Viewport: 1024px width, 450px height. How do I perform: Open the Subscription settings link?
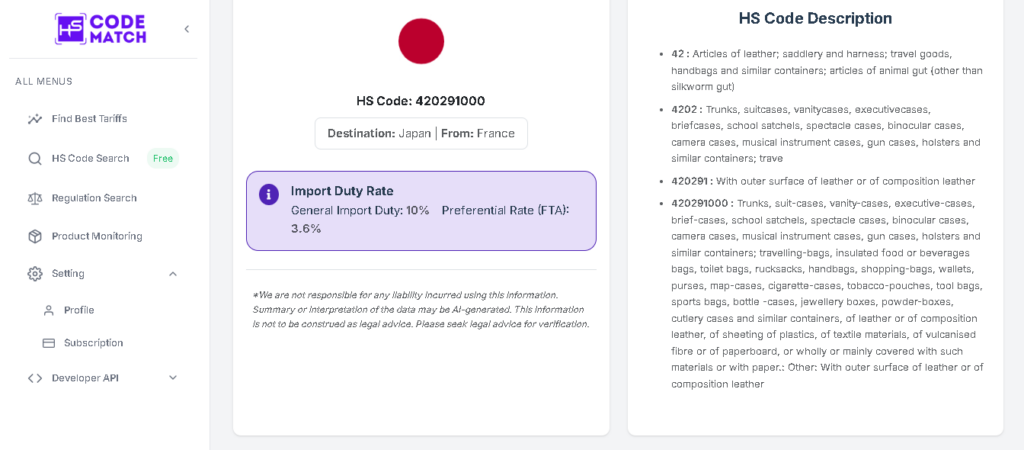[x=93, y=343]
